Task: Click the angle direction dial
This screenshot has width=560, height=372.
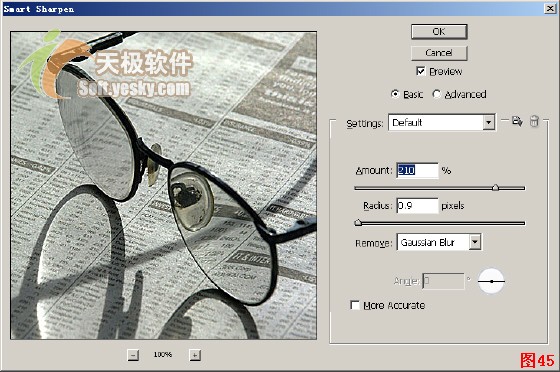Action: click(491, 281)
